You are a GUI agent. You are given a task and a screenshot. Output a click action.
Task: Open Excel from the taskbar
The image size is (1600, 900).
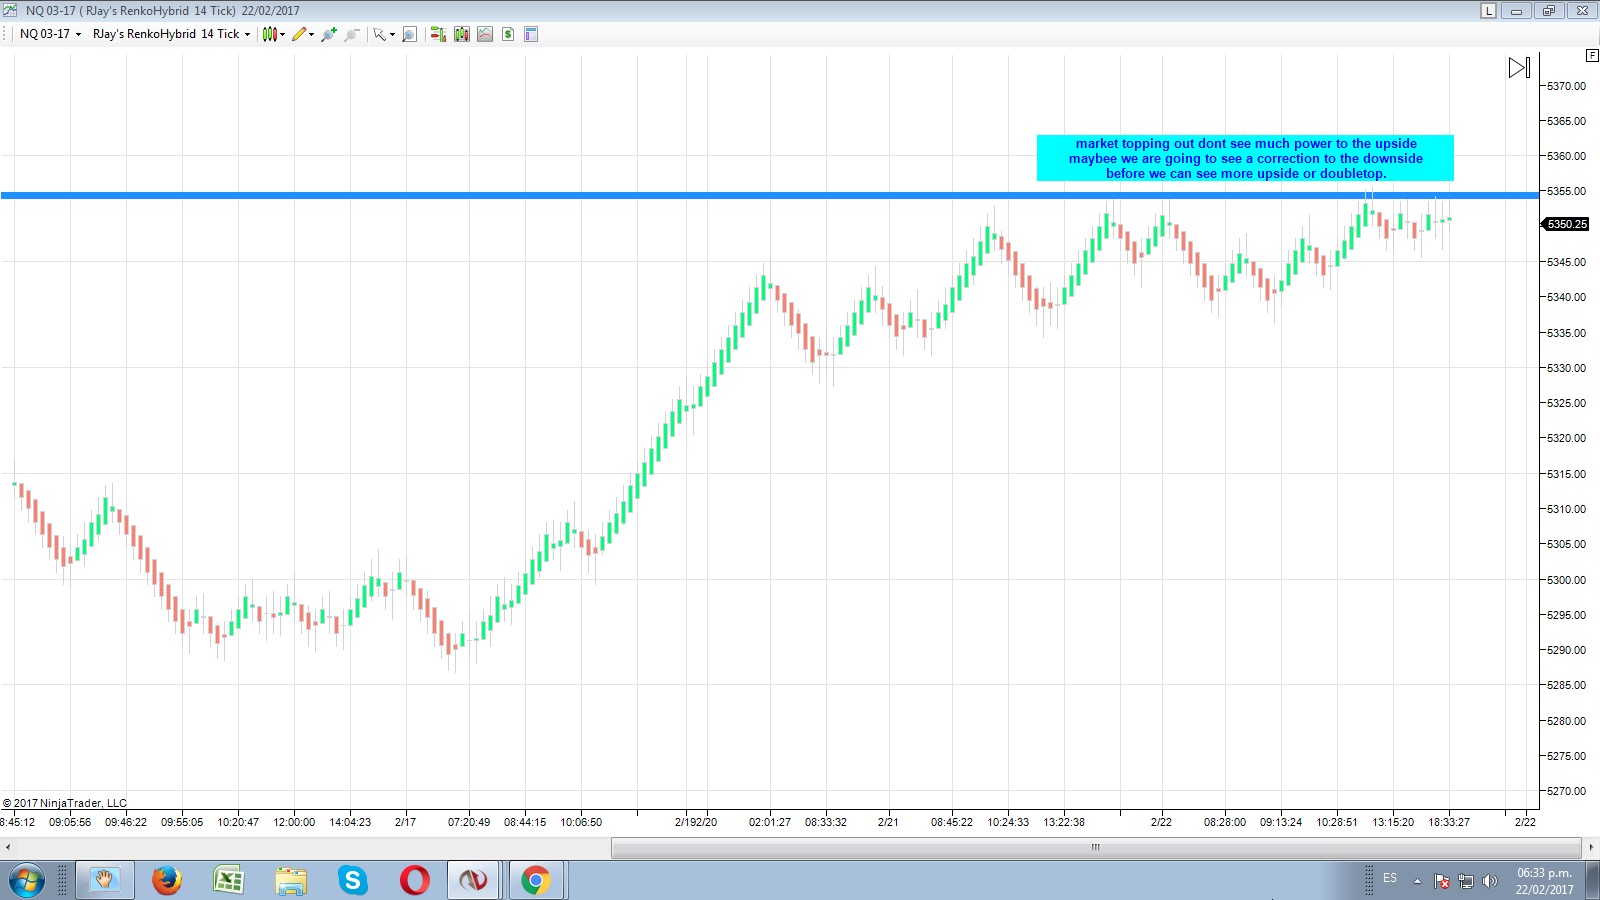[x=229, y=881]
